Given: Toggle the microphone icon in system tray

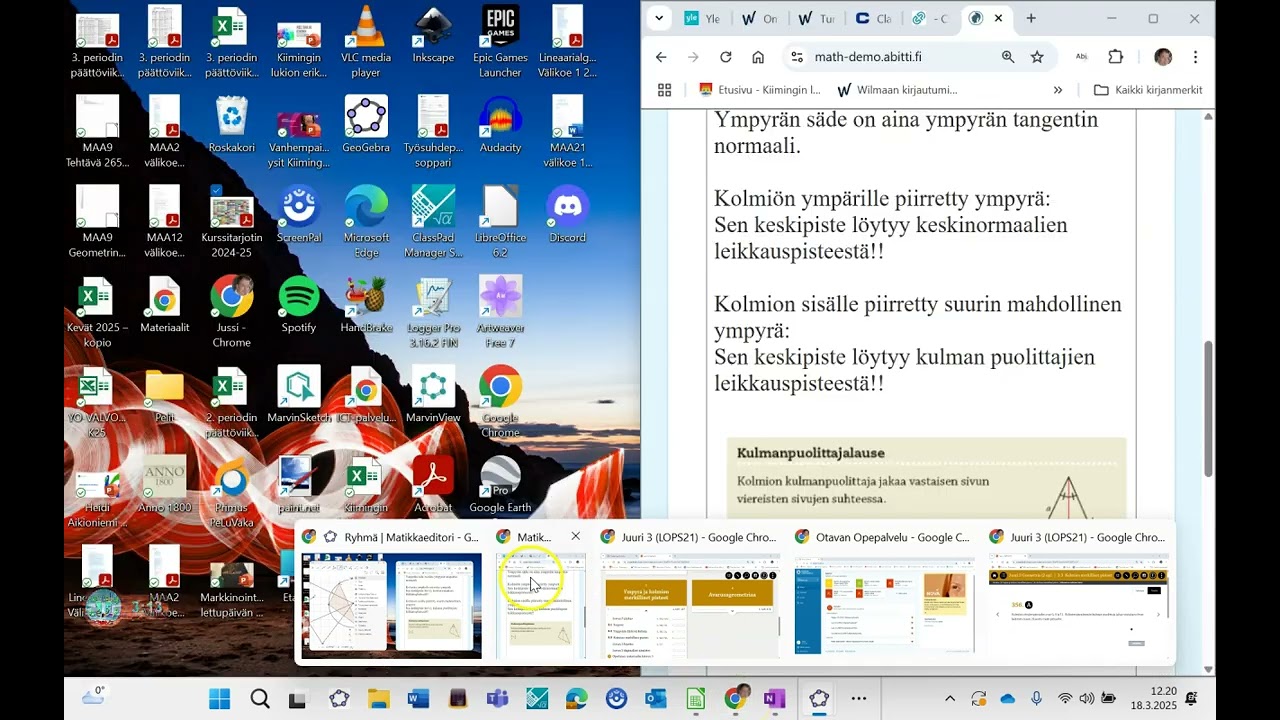Looking at the screenshot, I should pos(1036,698).
